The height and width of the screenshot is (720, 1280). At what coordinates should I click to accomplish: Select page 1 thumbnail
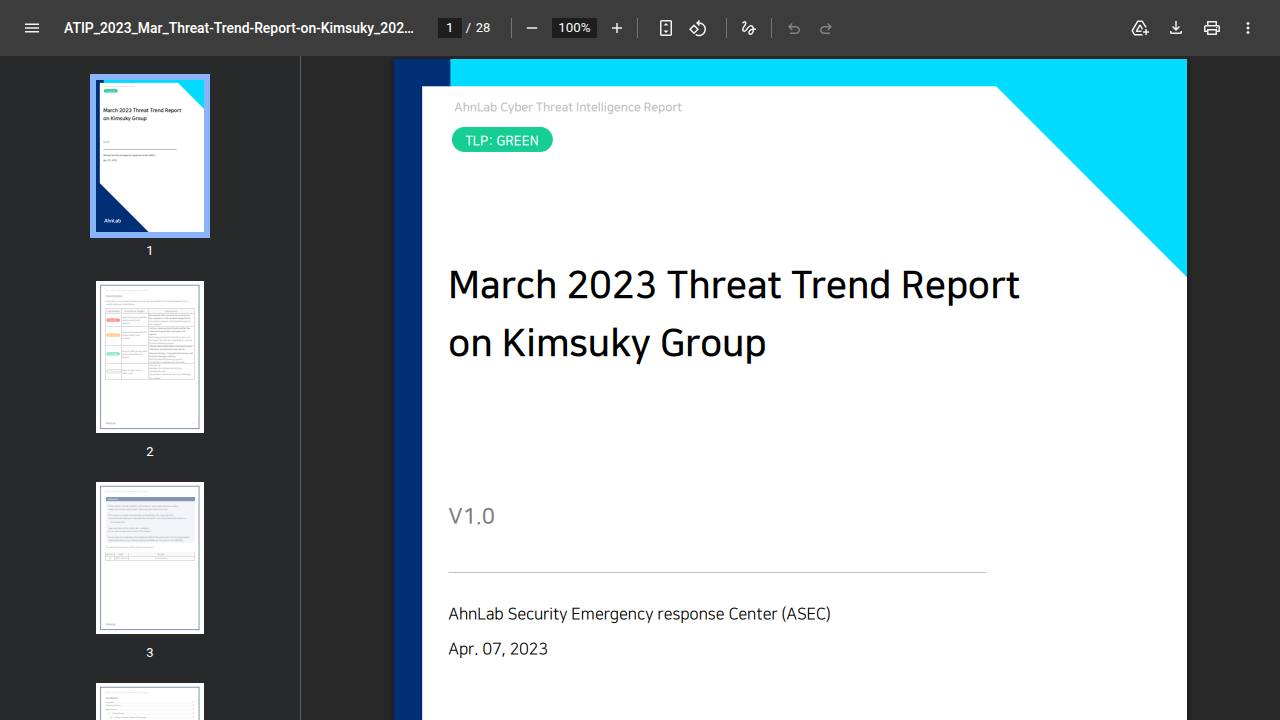click(x=150, y=156)
